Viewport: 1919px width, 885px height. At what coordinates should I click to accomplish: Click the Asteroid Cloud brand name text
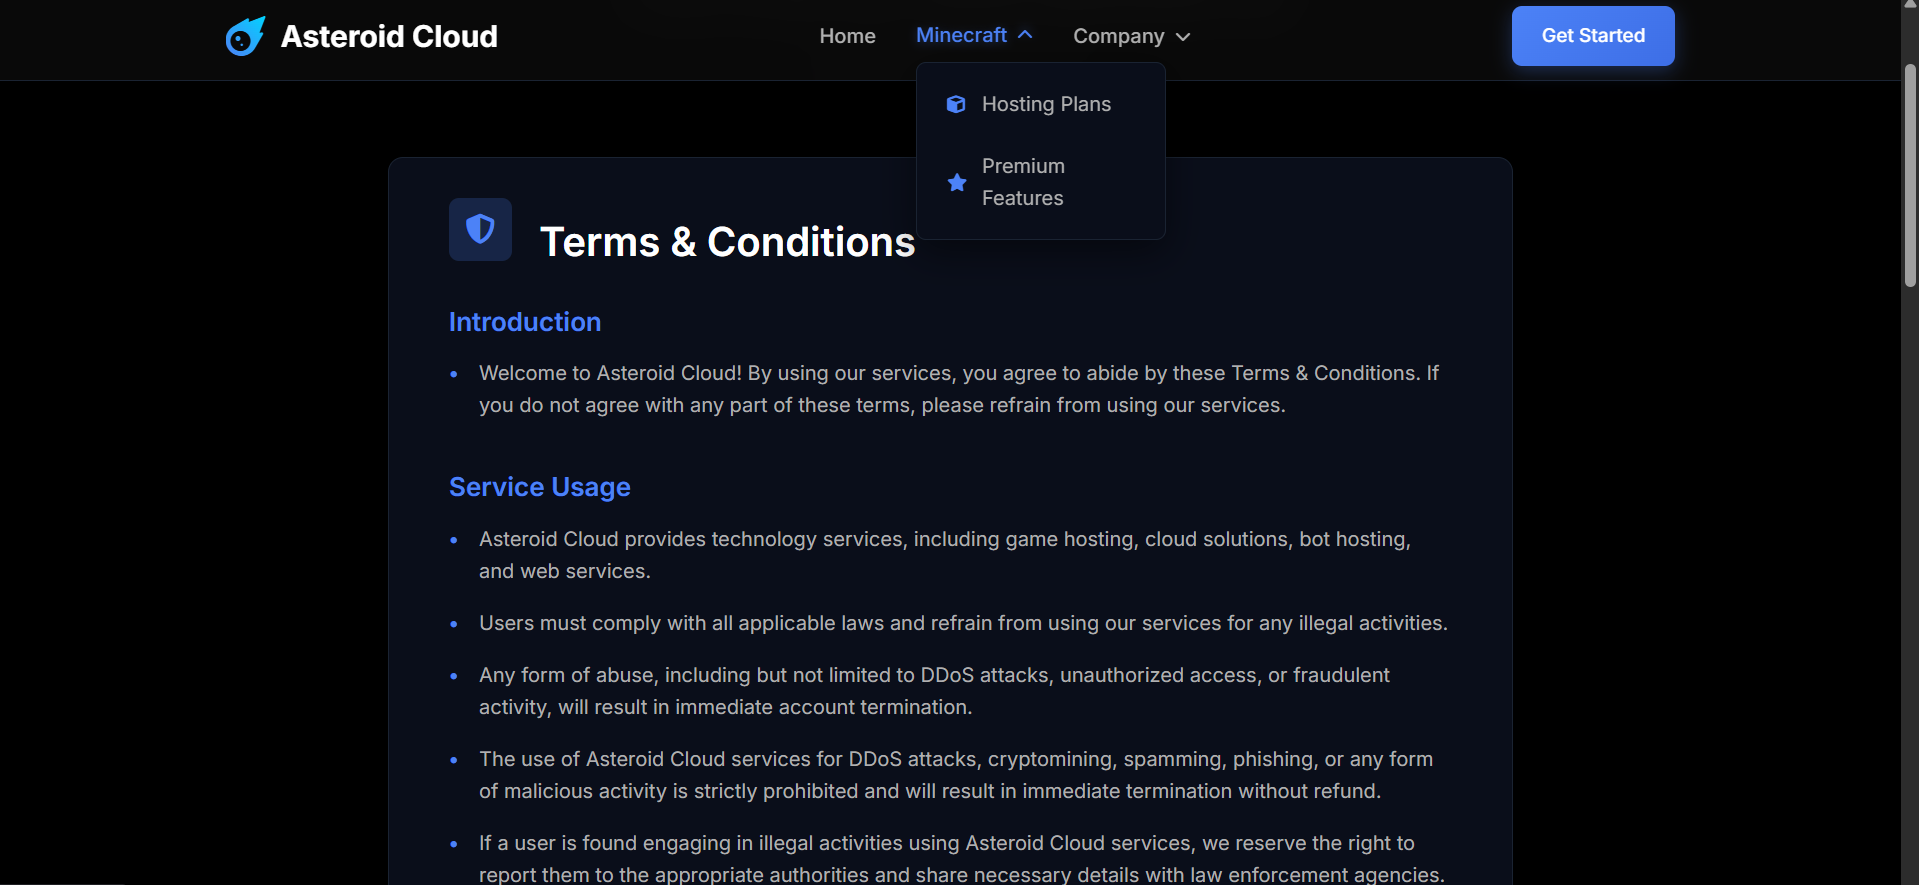(x=389, y=37)
